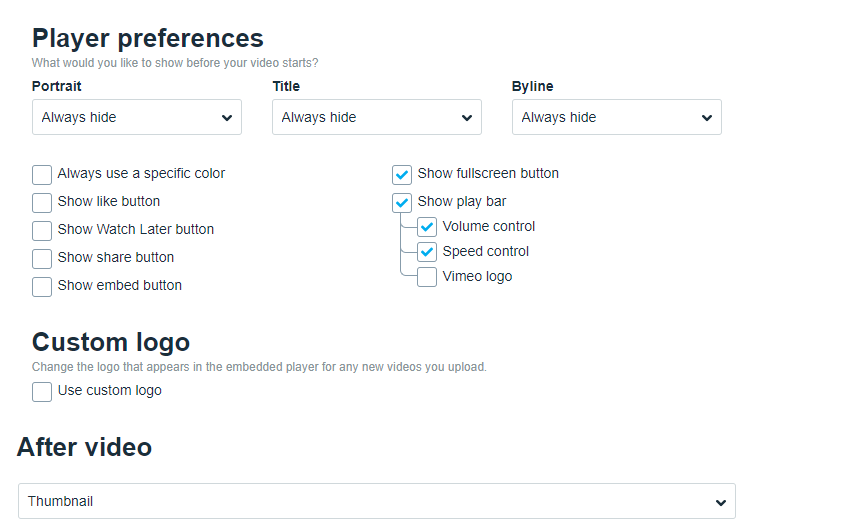Tick the 'Show like button' checkbox
Viewport: 841px width, 530px height.
pos(42,203)
